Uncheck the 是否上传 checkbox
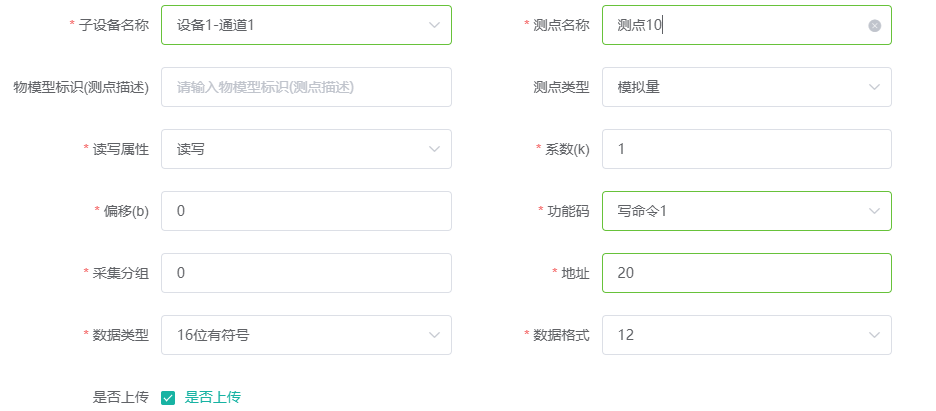This screenshot has width=936, height=411. [x=168, y=398]
